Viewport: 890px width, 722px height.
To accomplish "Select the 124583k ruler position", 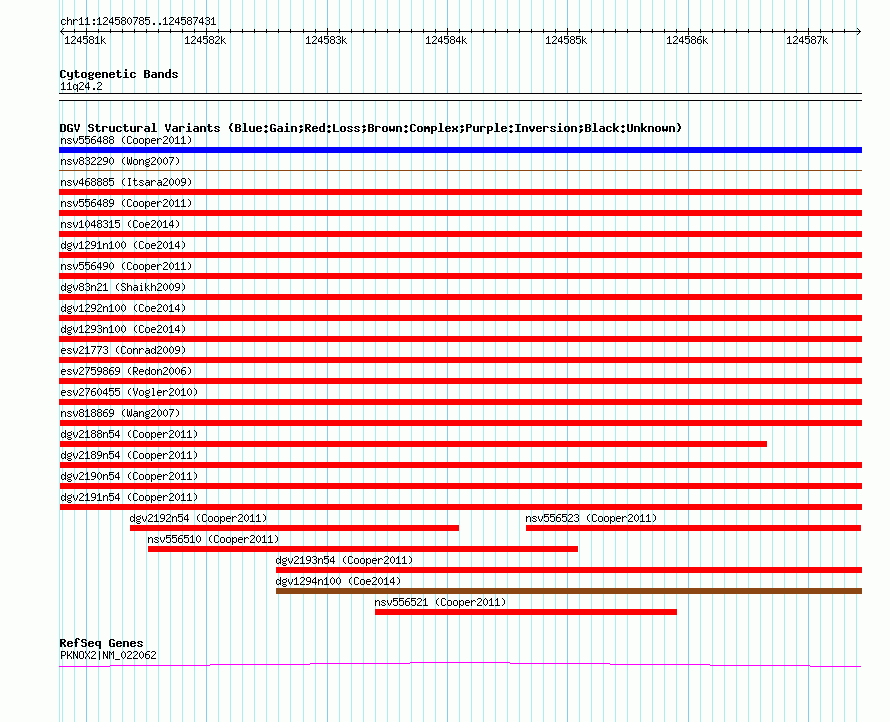I will pyautogui.click(x=326, y=40).
